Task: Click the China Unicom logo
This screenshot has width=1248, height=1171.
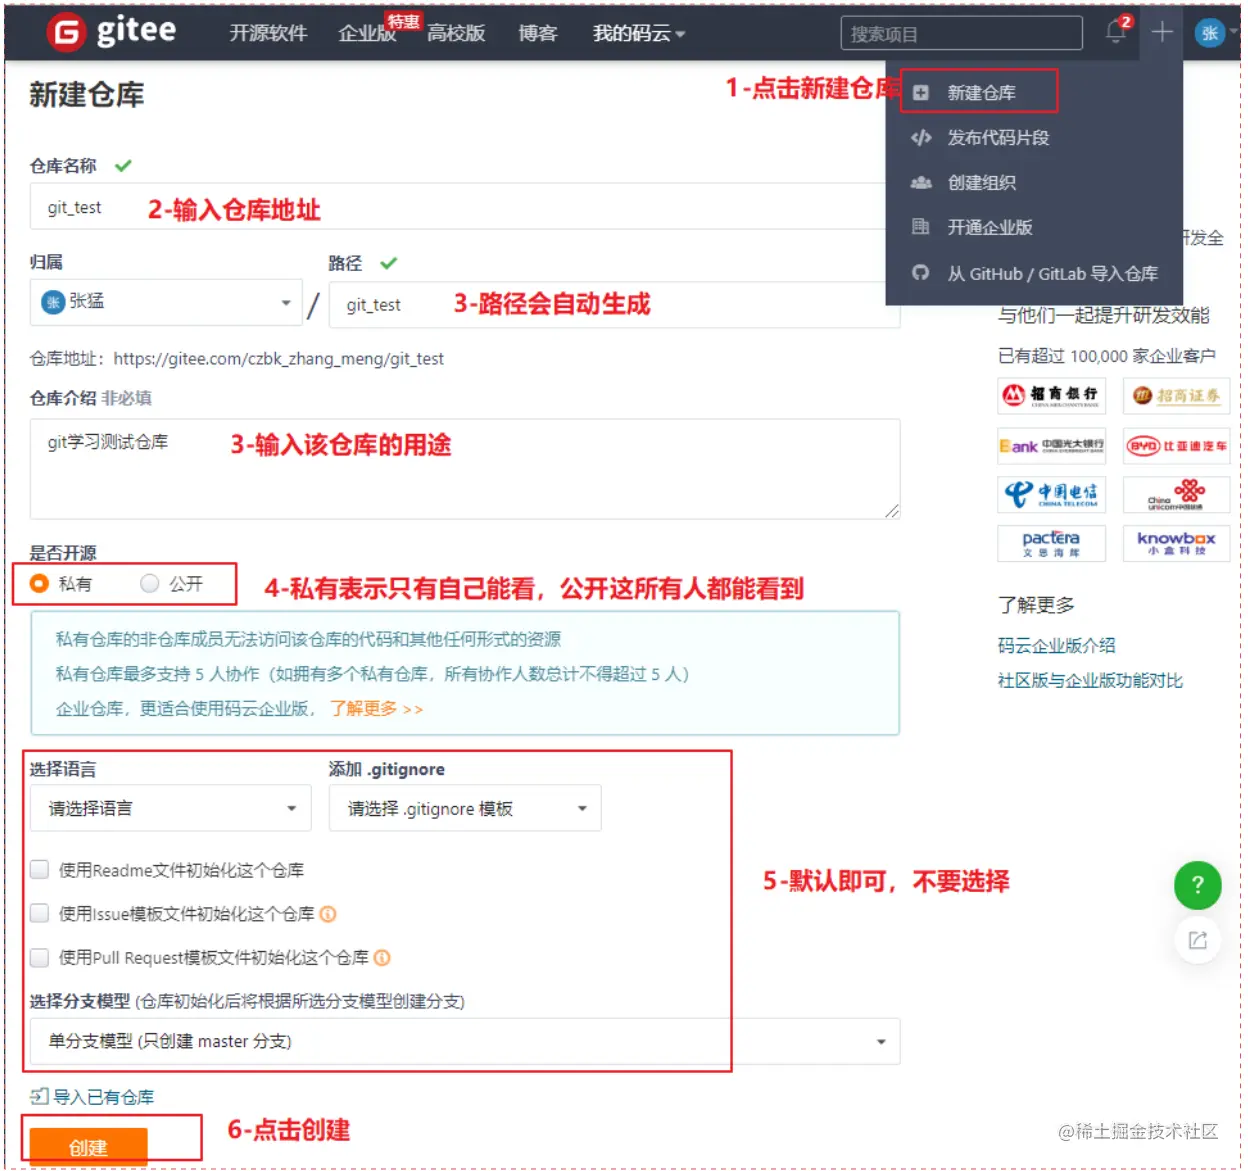Action: coord(1176,494)
